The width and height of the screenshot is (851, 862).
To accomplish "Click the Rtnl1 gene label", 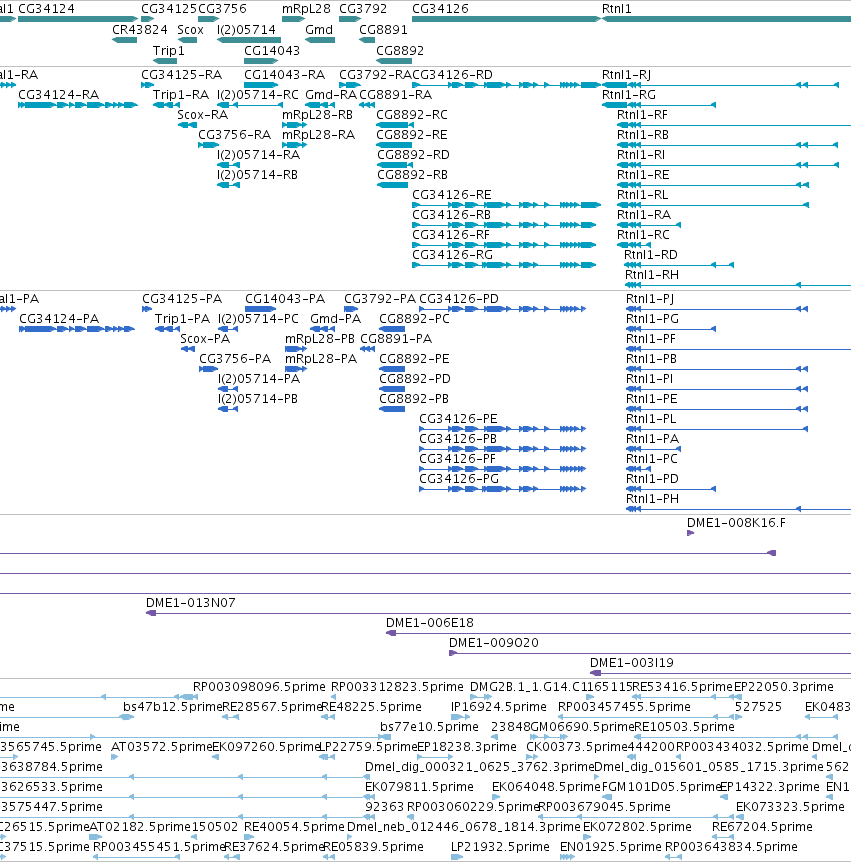I will (x=617, y=9).
